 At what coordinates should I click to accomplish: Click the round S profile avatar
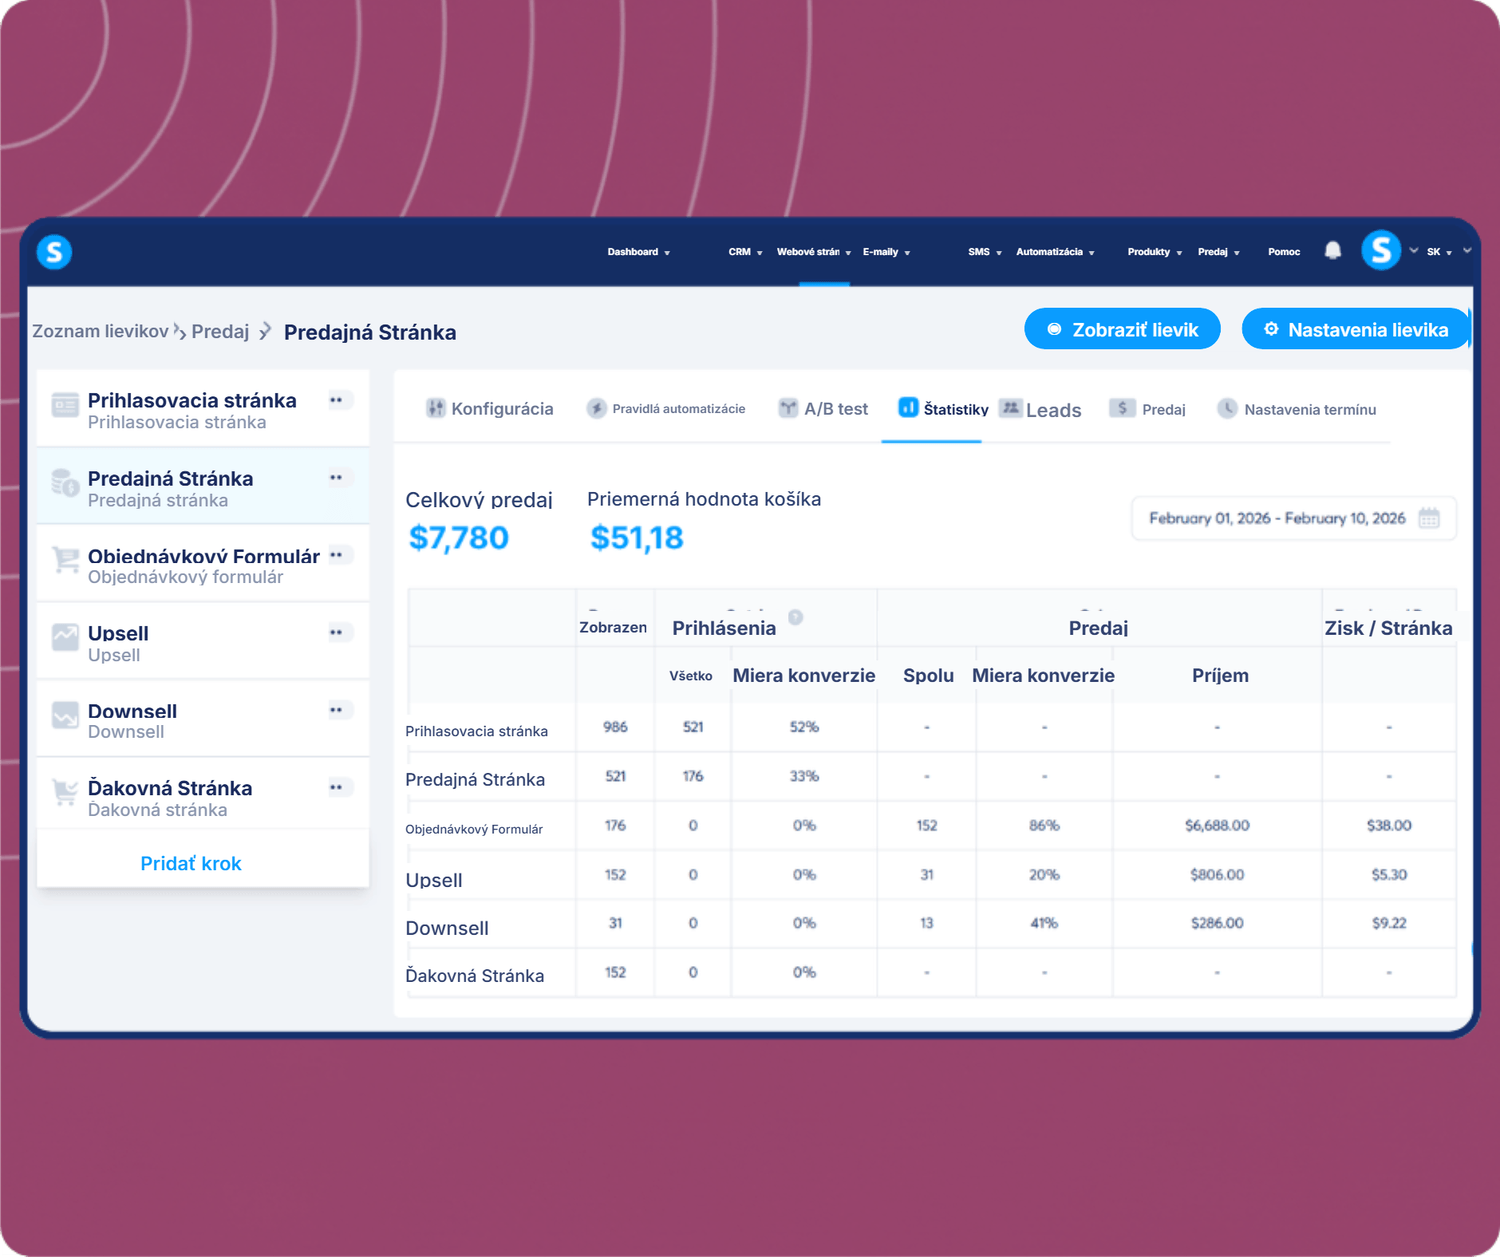(1381, 250)
